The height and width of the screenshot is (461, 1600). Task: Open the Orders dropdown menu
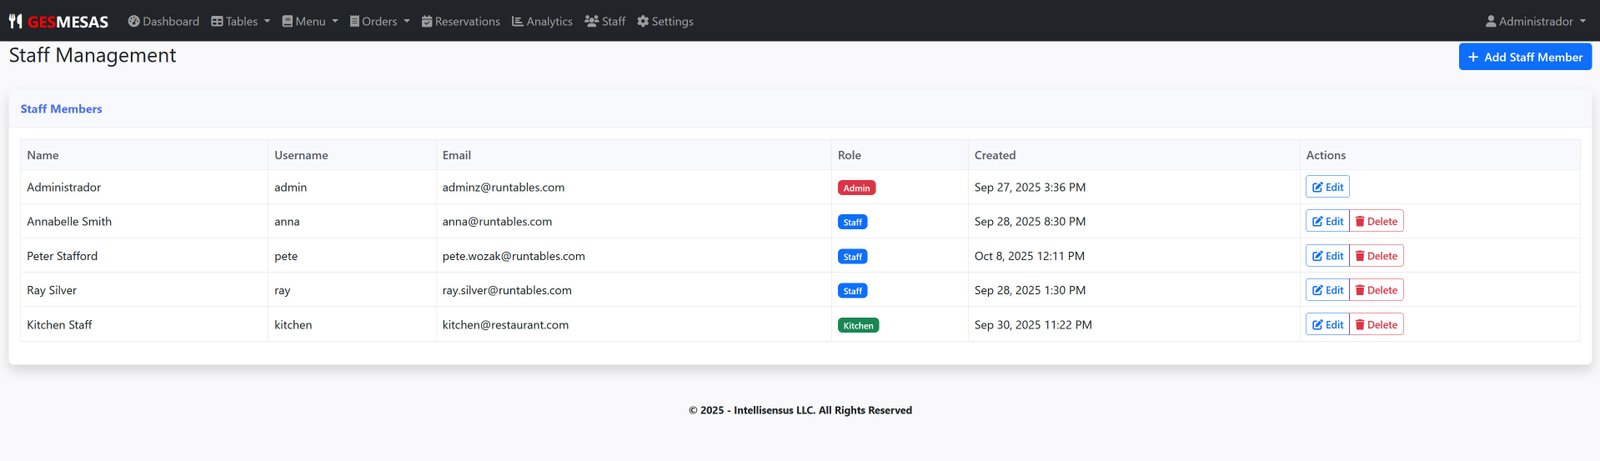[x=379, y=21]
